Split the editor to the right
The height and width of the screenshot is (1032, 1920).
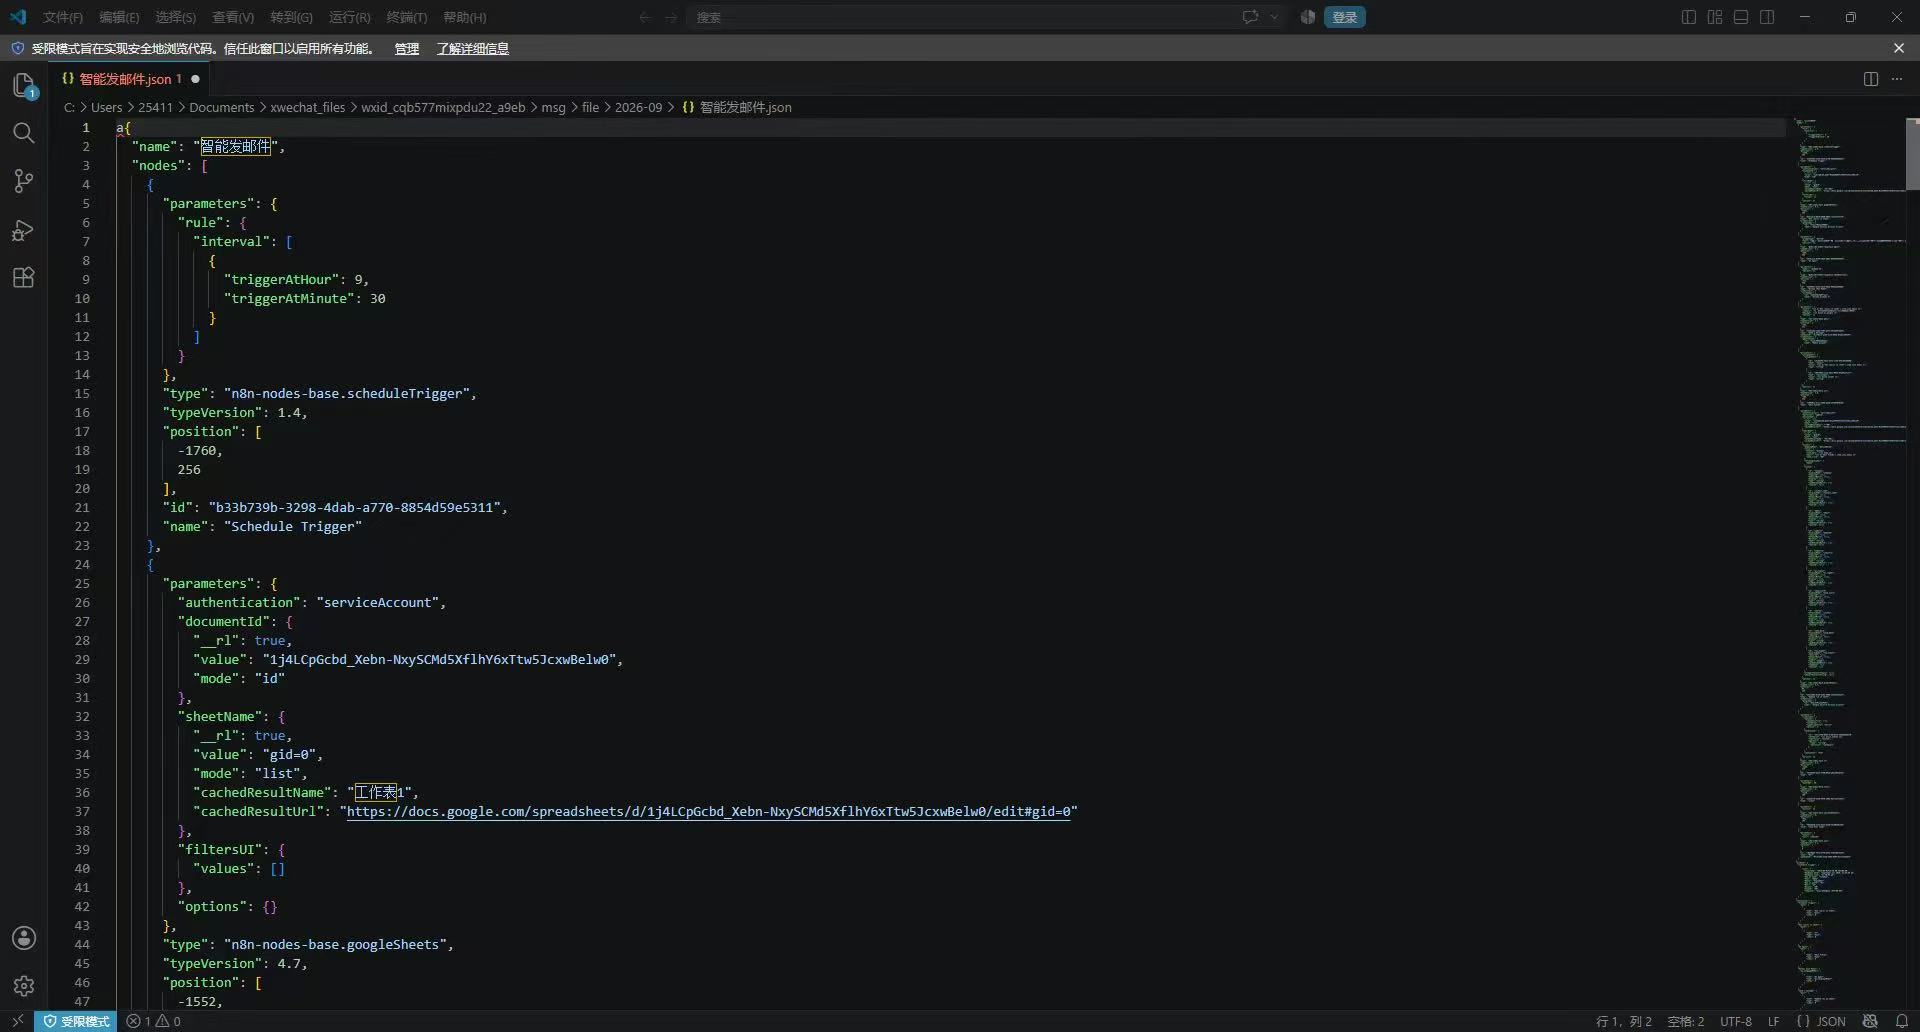tap(1871, 79)
